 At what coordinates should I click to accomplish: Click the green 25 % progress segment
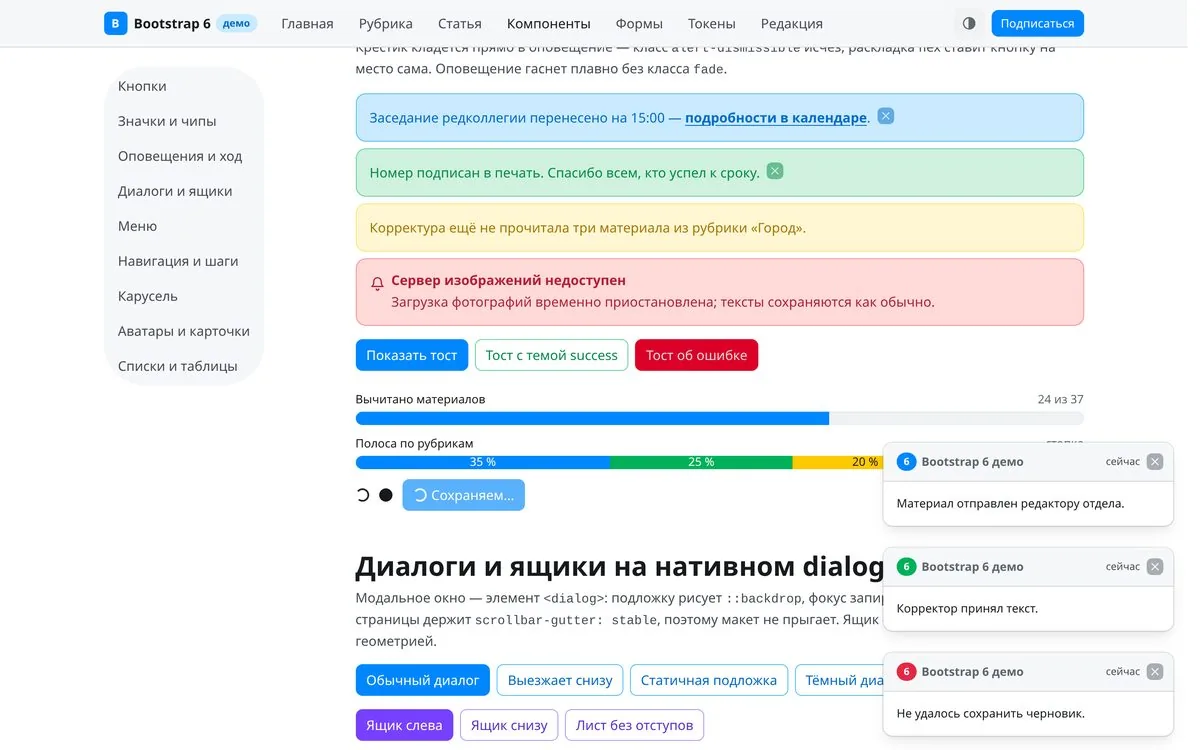pos(702,462)
